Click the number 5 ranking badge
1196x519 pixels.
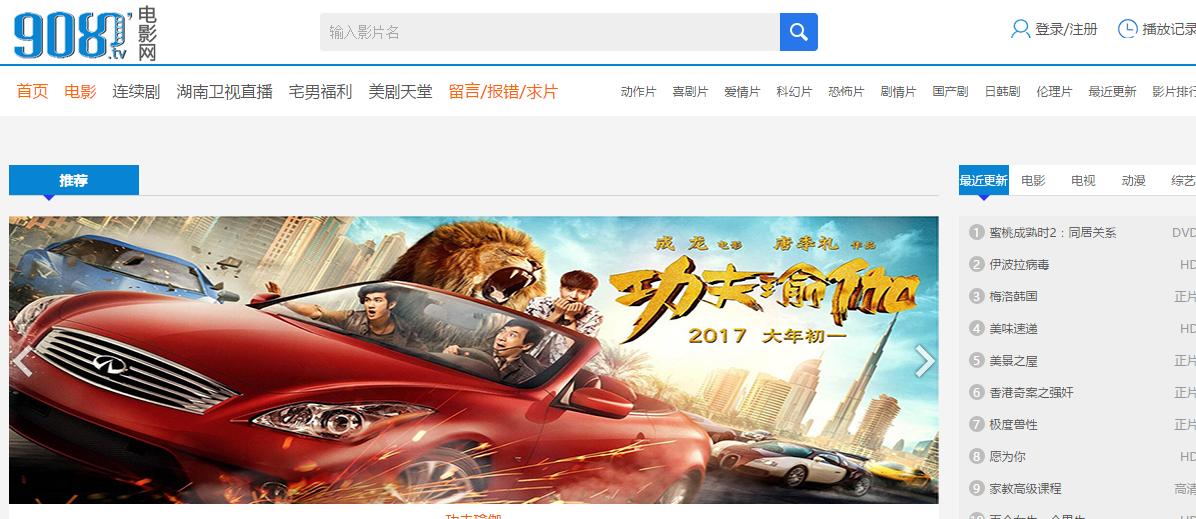point(976,360)
